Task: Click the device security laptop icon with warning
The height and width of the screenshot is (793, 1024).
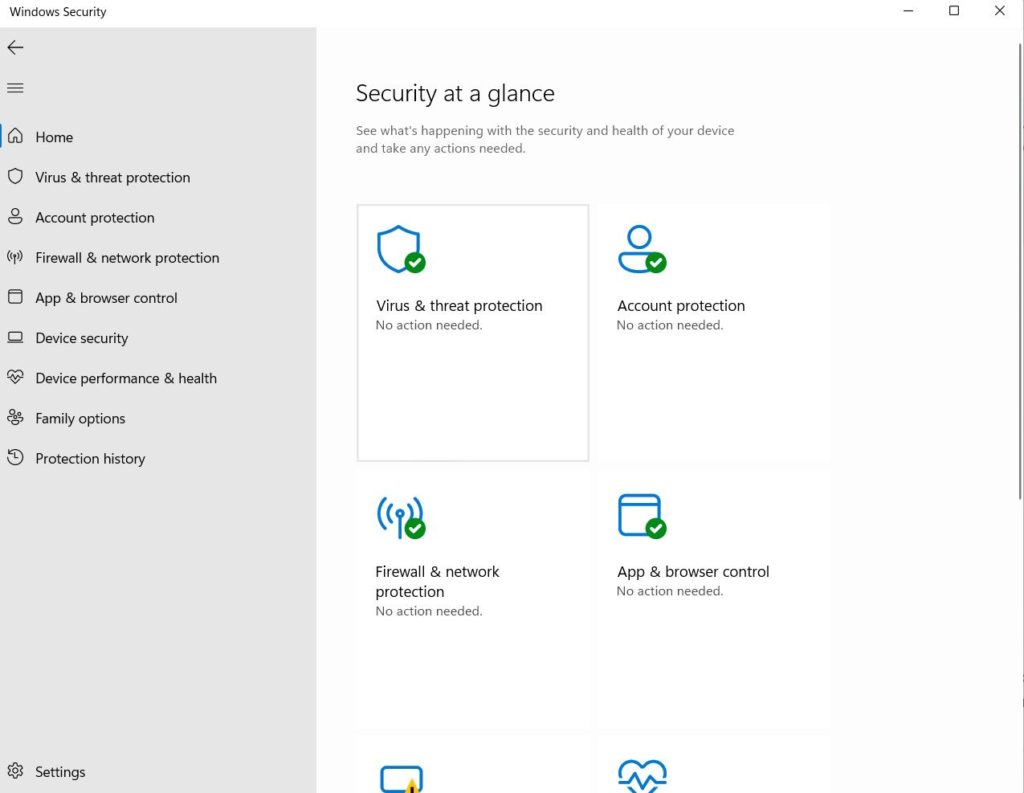Action: 402,779
